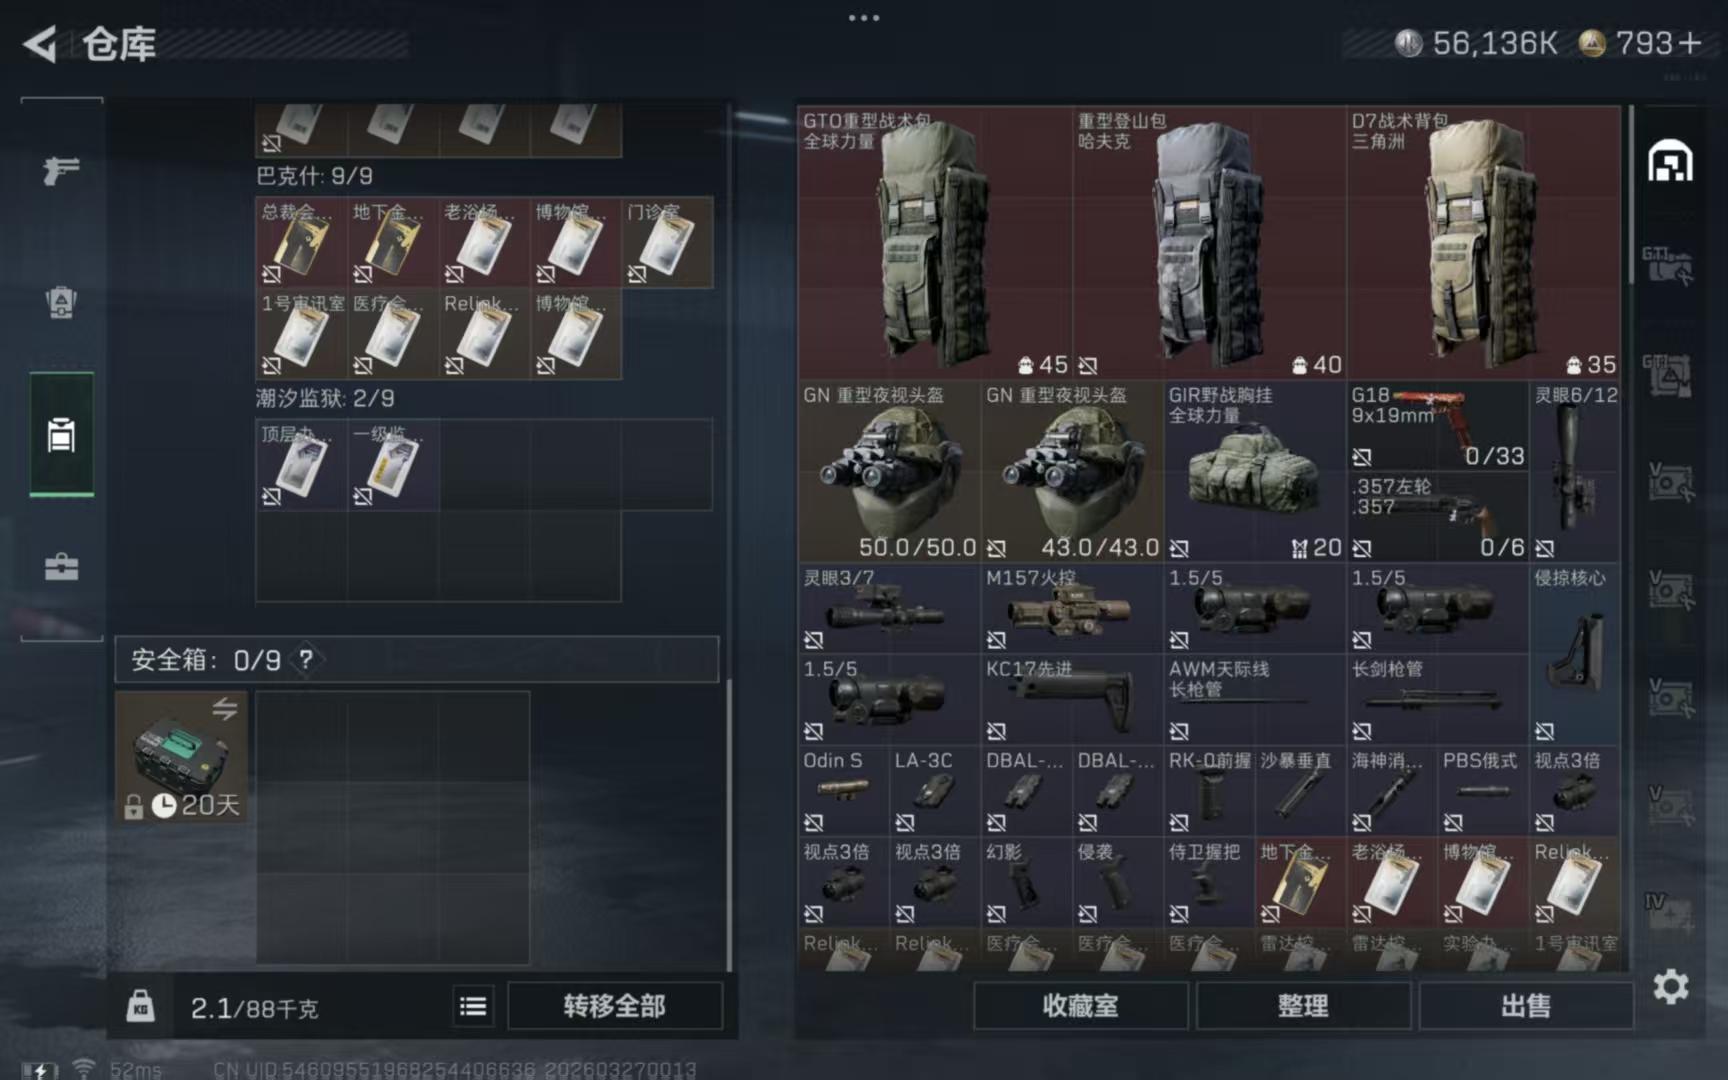Select the 顶层办 keycard in 潮汐监狱
Viewport: 1728px width, 1080px height.
pos(302,465)
